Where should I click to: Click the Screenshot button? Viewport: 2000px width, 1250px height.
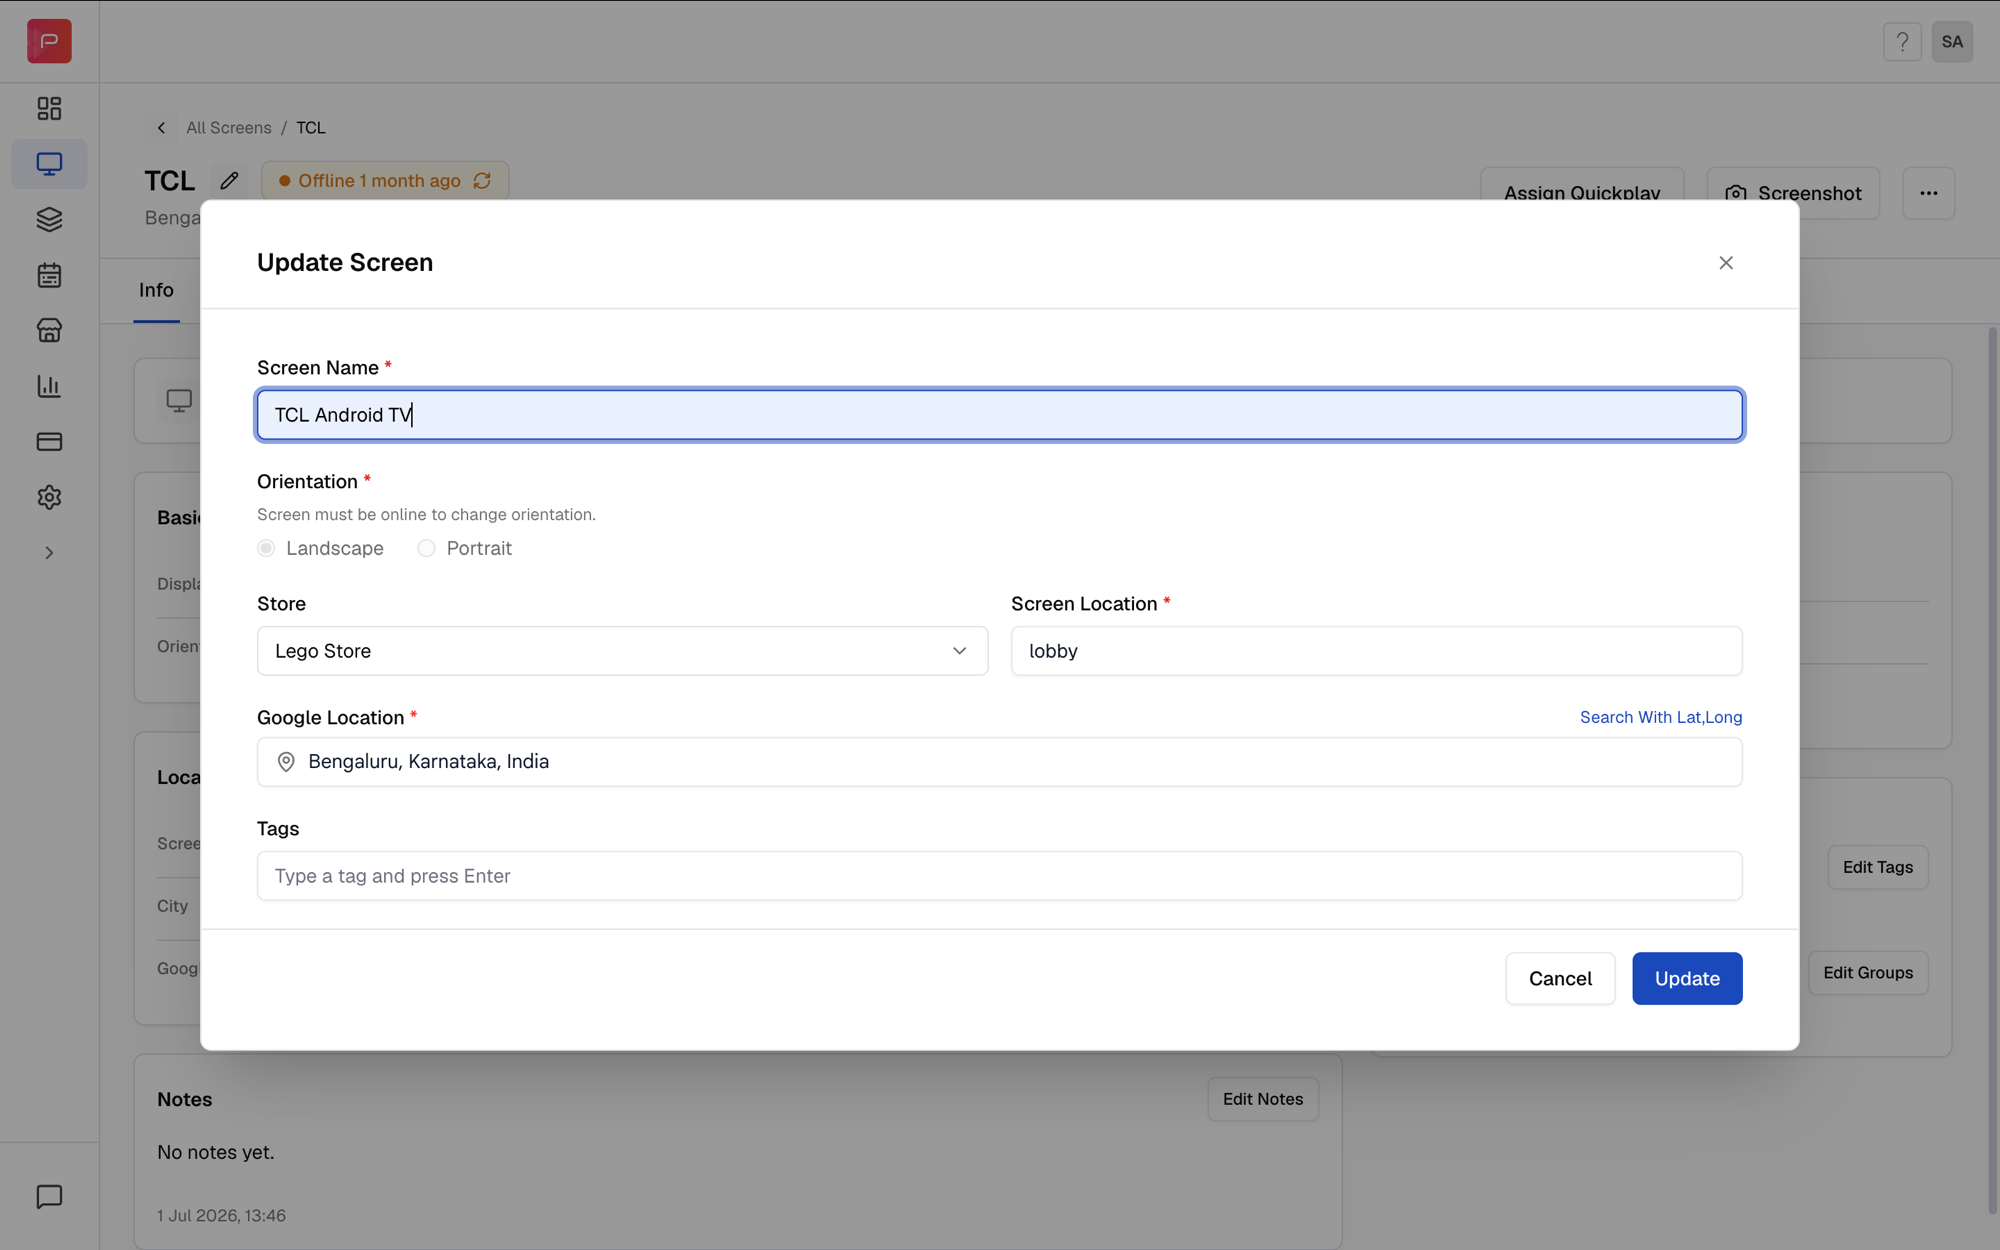(x=1793, y=193)
